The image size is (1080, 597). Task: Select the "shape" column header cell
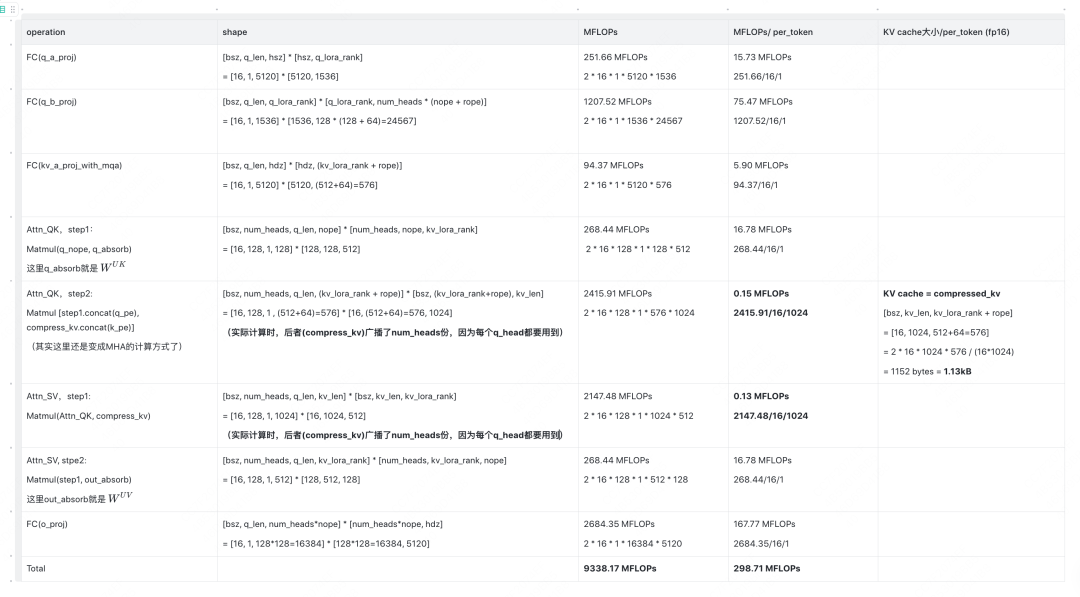pos(397,32)
